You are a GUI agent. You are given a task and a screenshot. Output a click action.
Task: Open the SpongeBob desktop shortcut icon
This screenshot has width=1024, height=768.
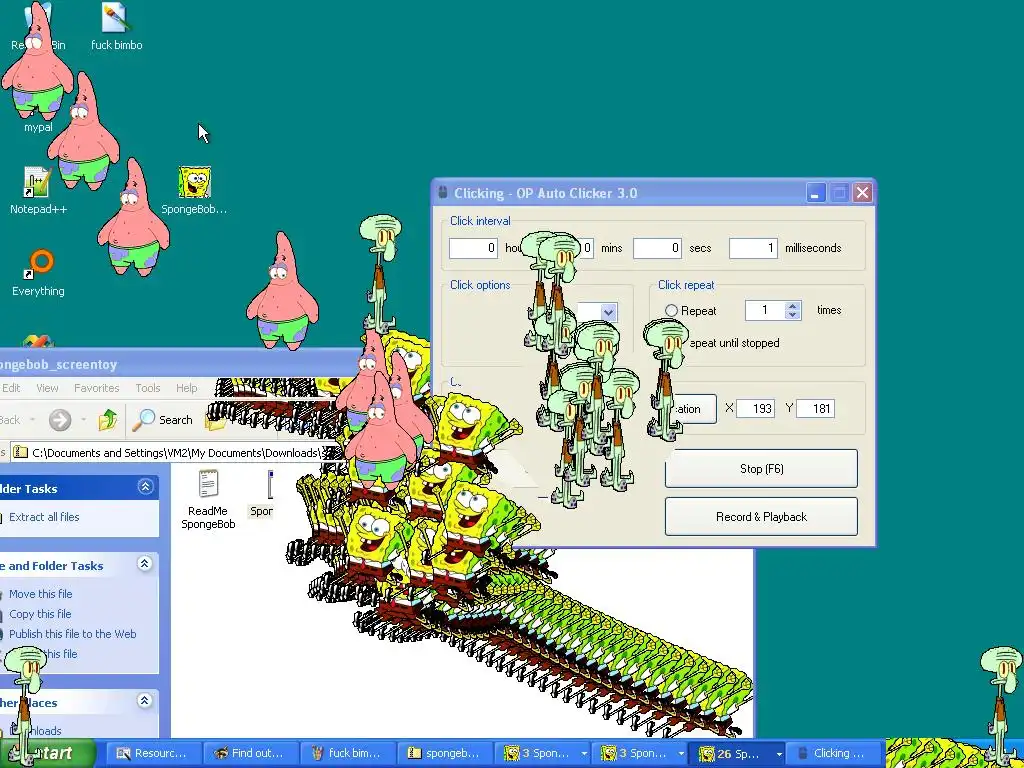[194, 191]
